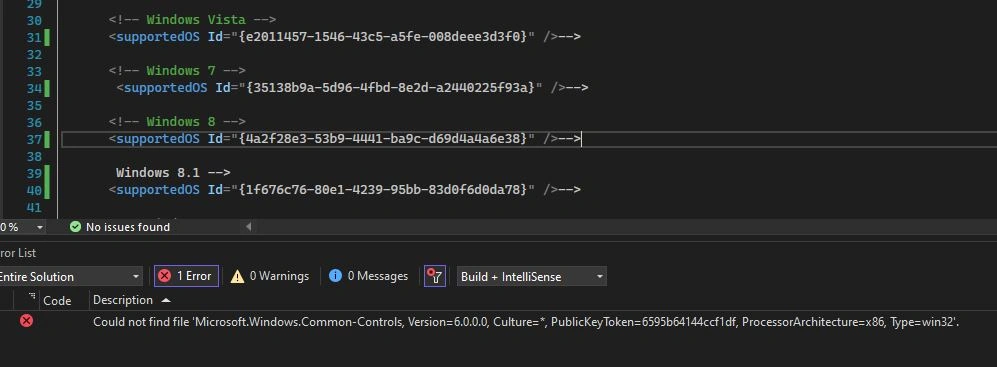Select the Common-Controls error description row
Viewport: 997px width, 367px height.
(498, 322)
